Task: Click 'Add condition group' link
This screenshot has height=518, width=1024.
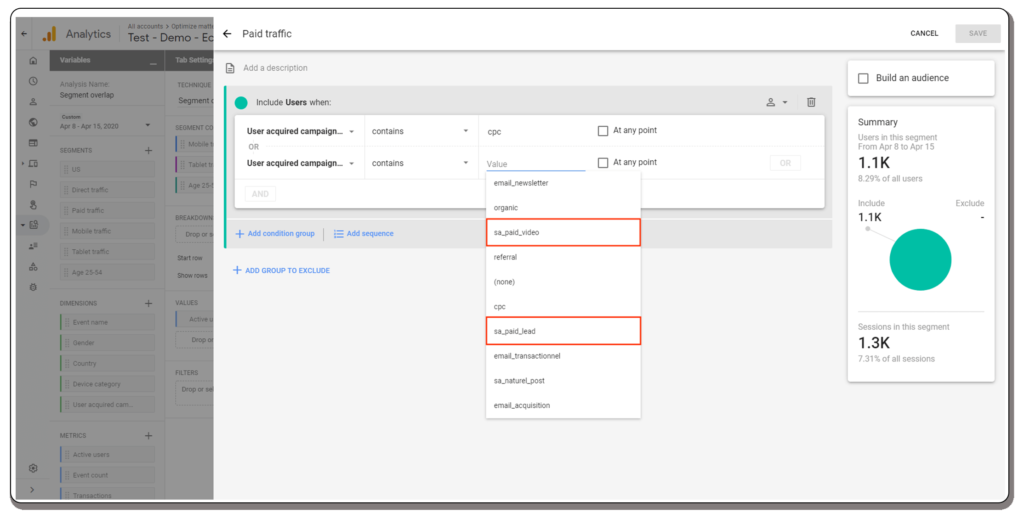Action: click(x=275, y=233)
